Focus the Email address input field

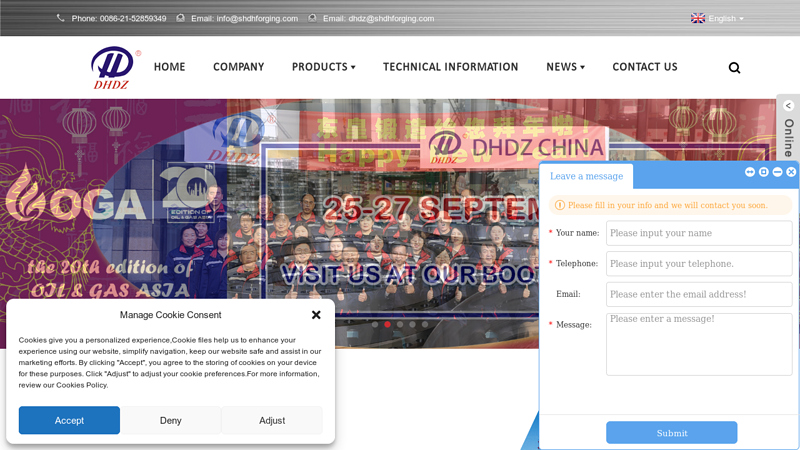699,294
